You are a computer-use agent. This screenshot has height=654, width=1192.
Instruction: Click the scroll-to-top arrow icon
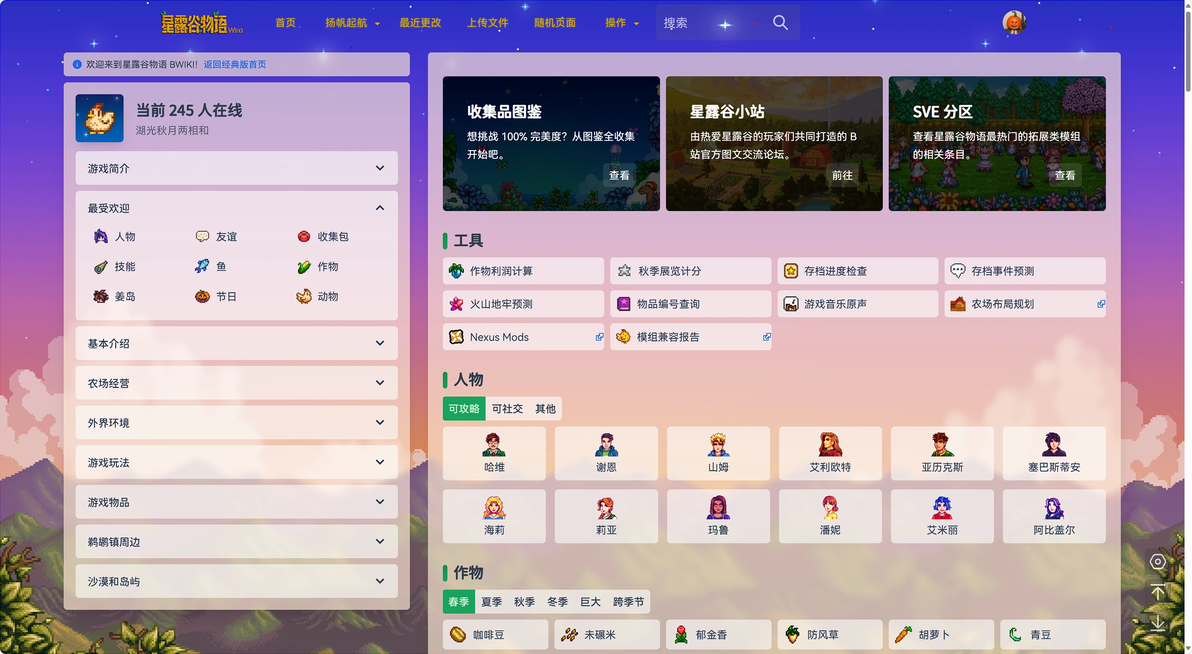point(1157,592)
